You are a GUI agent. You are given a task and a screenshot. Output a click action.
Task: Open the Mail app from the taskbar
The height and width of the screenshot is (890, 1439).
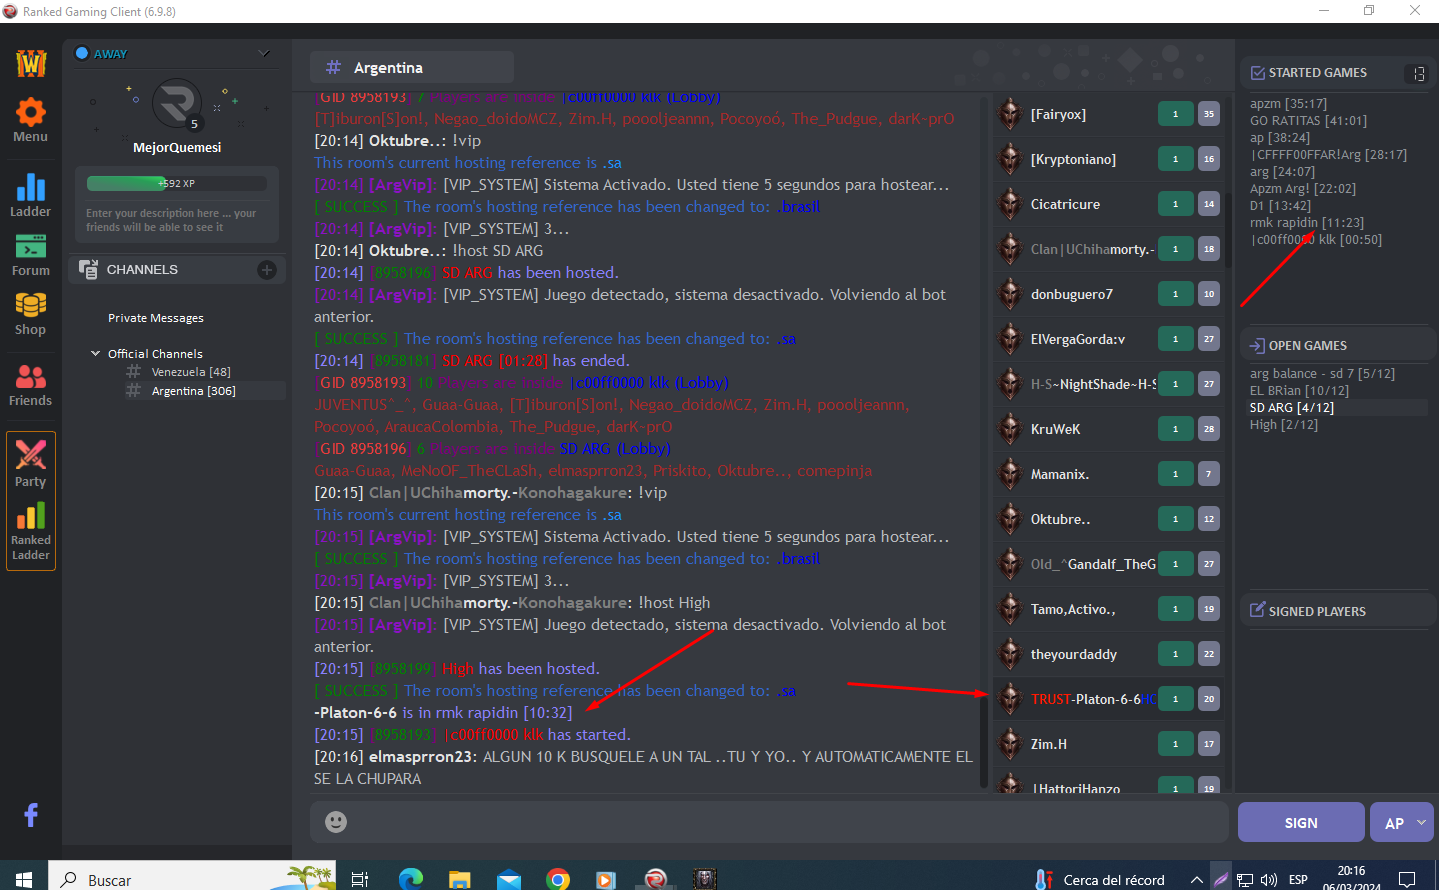point(509,879)
